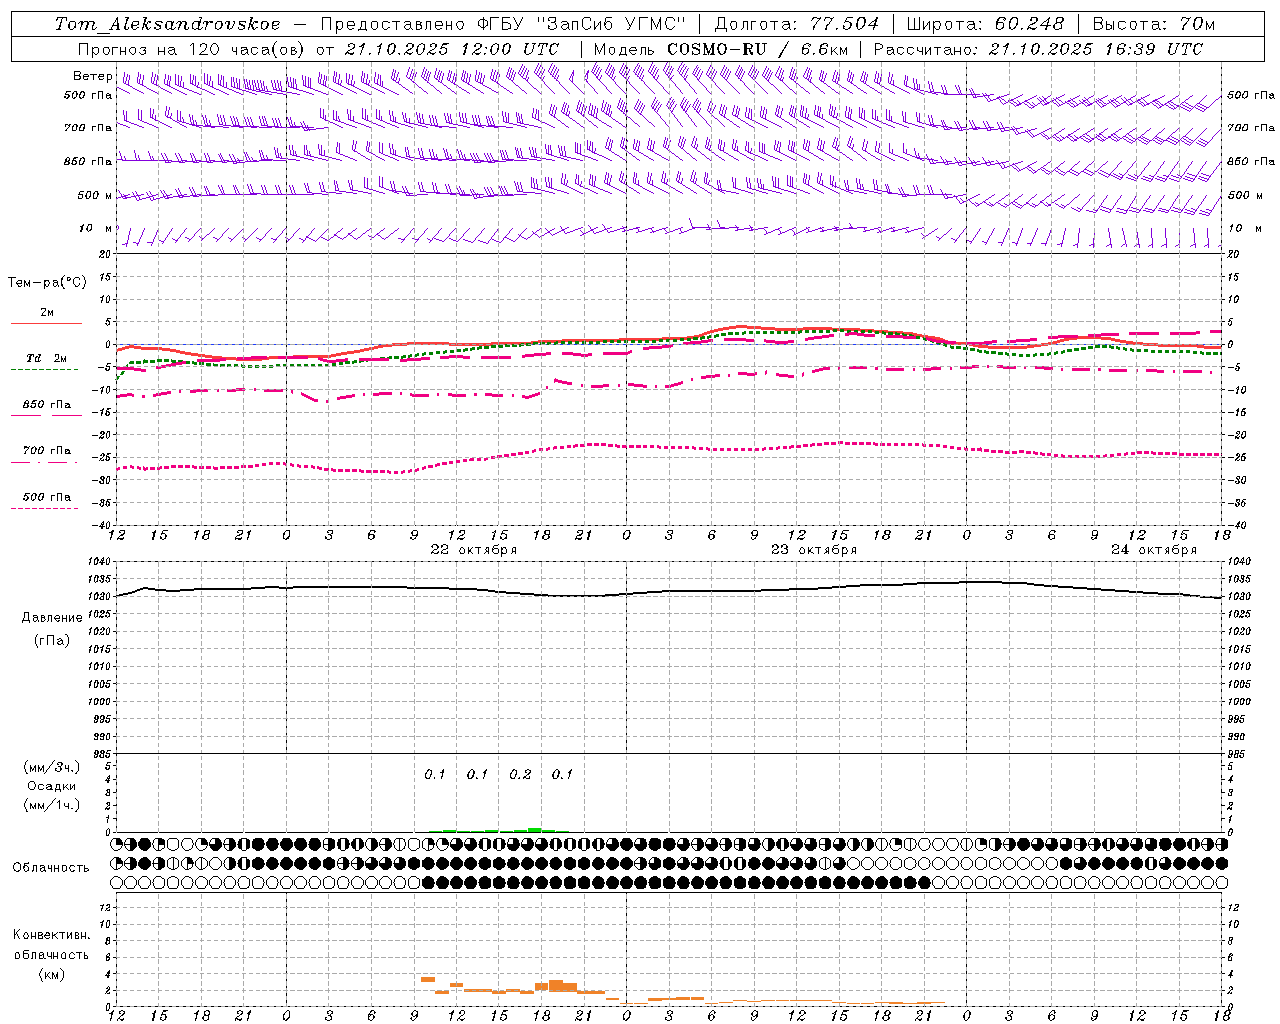This screenshot has height=1024, width=1280.
Task: Click the longitude value Долгота: 77.504
Action: pyautogui.click(x=797, y=24)
